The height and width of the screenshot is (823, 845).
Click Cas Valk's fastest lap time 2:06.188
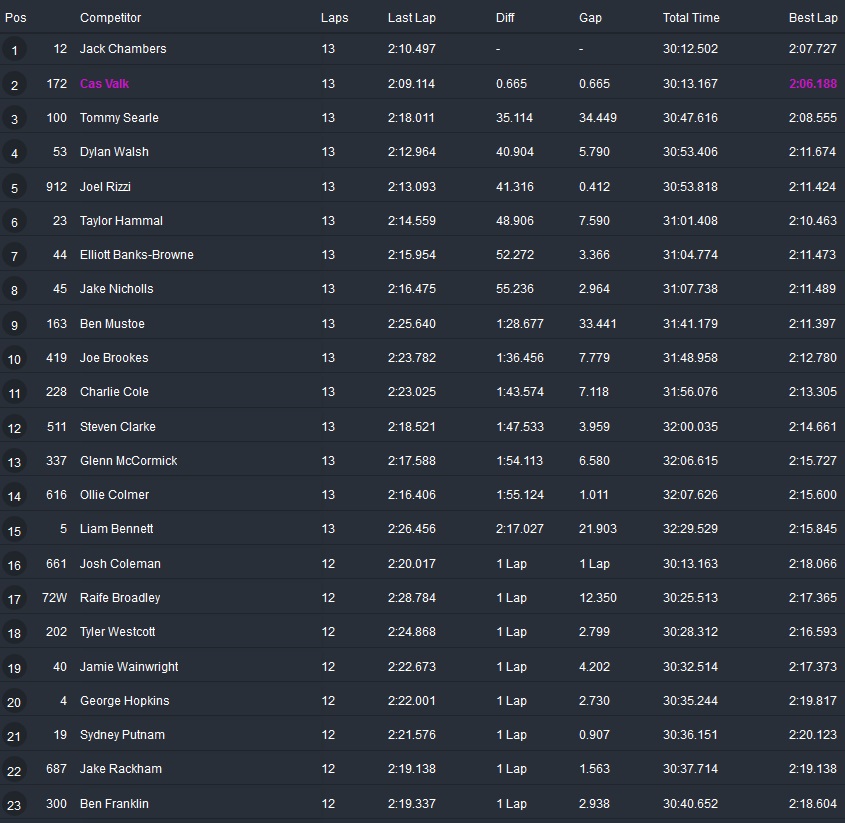812,84
